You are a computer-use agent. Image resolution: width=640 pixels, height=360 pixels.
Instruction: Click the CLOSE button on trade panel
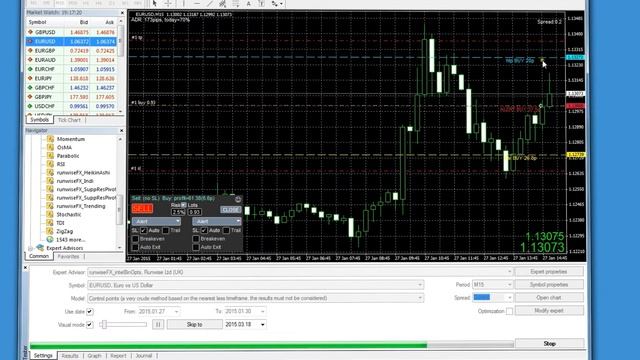(x=231, y=210)
